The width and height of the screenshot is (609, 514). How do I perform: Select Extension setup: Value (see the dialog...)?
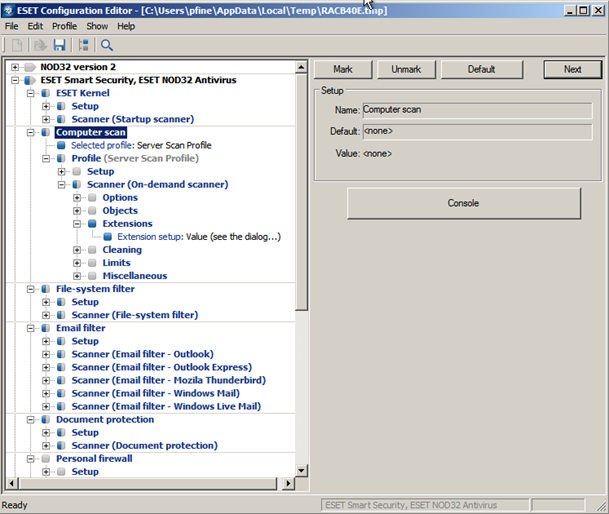coord(199,237)
